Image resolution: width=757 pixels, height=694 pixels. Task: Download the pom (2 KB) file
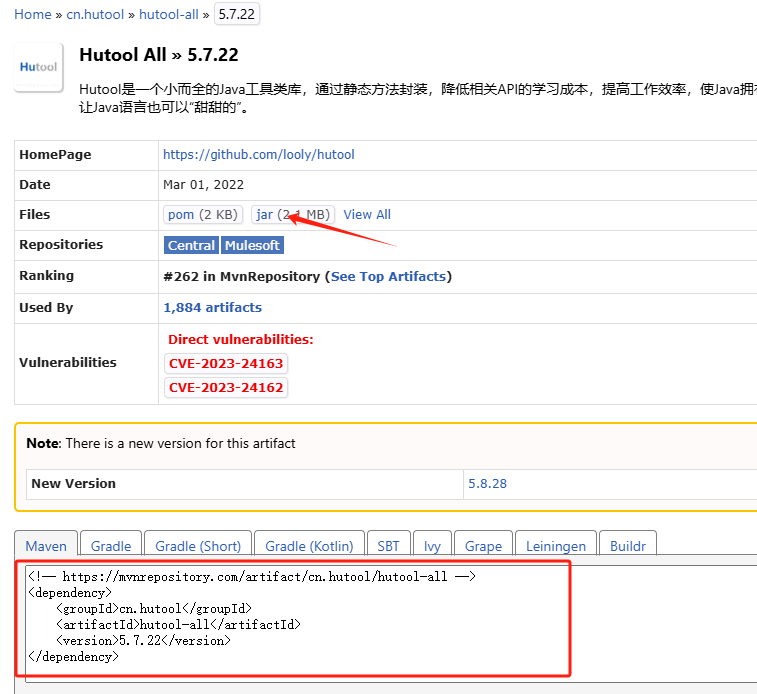pos(203,215)
